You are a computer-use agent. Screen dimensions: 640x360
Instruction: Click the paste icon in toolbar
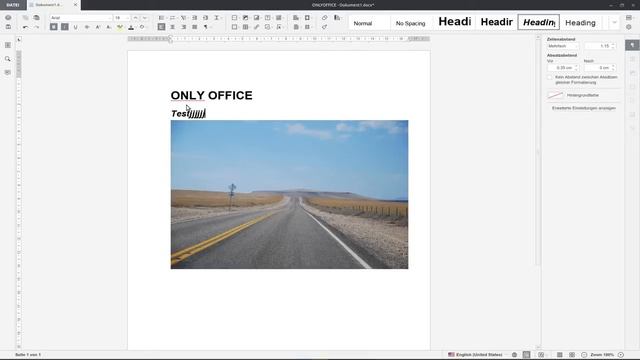[36, 18]
